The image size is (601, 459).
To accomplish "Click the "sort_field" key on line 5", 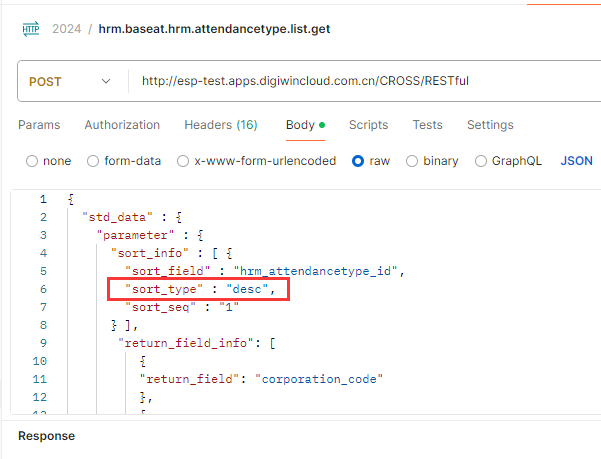I will click(x=167, y=271).
